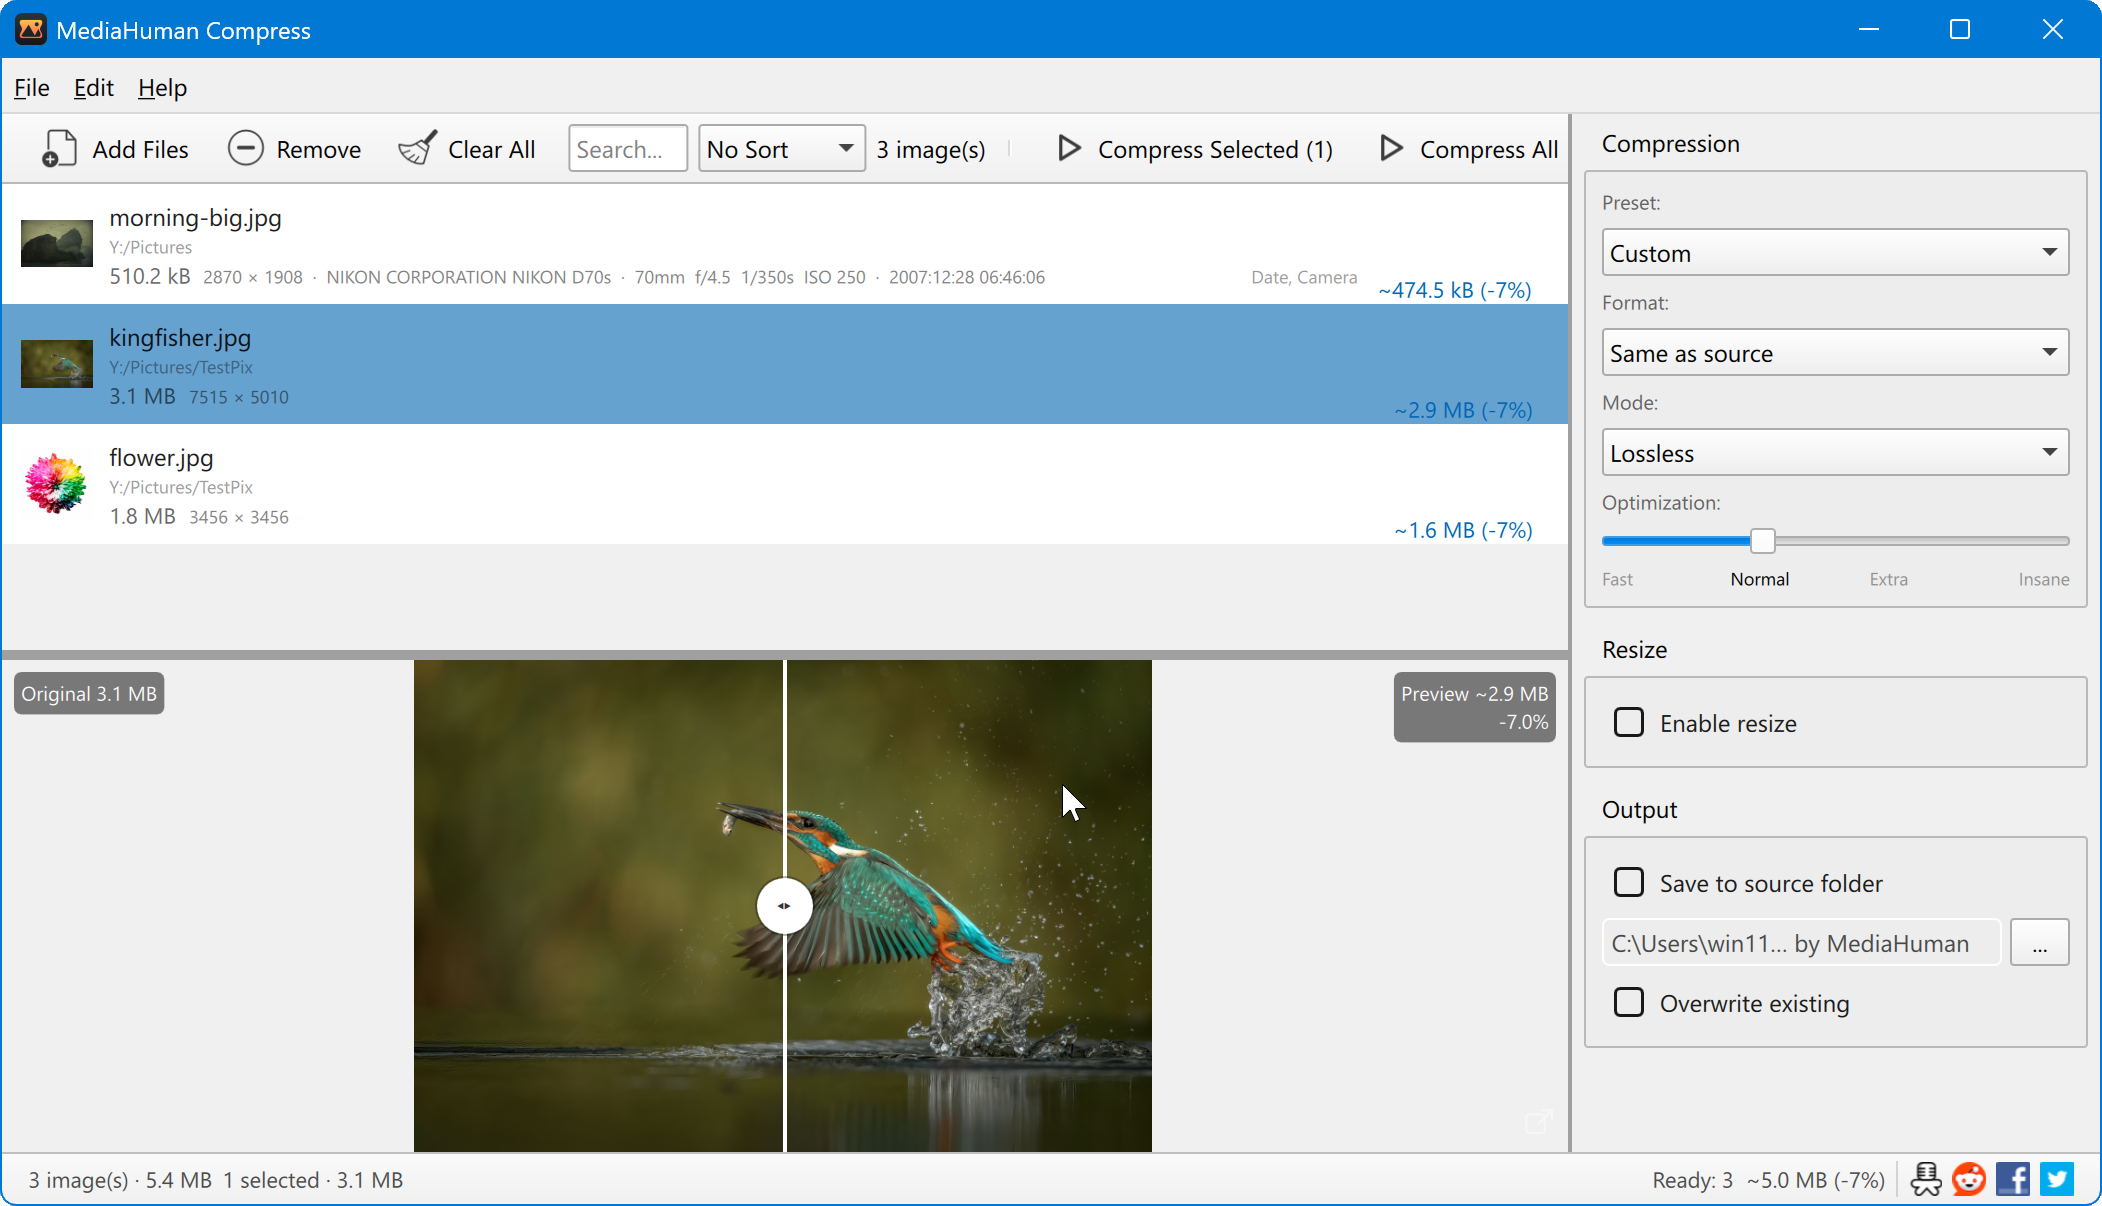Viewport: 2102px width, 1206px height.
Task: Click the Compress Selected play icon
Action: (1069, 148)
